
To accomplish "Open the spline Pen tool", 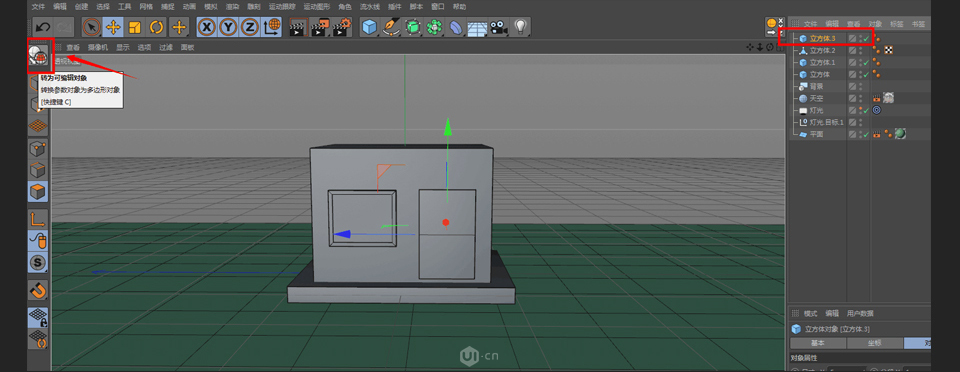I will 391,27.
